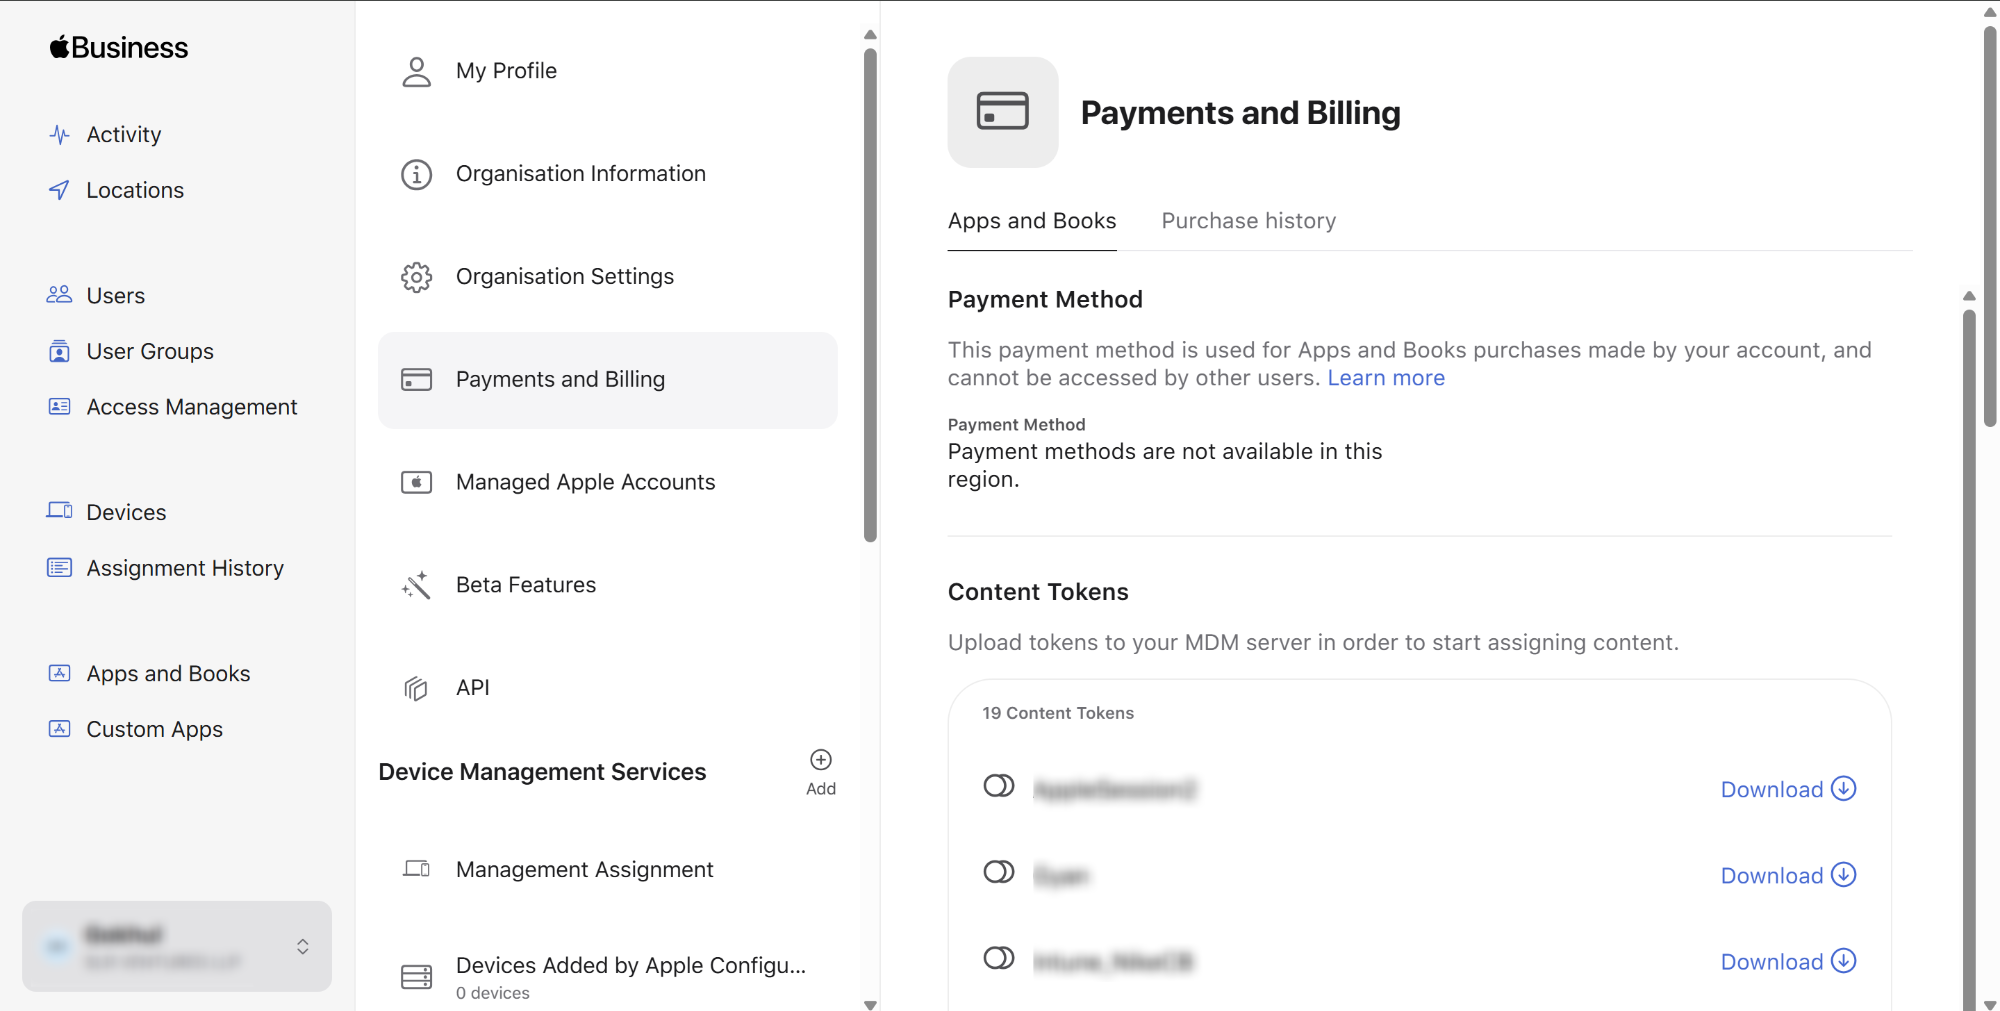Click the main page scrollbar thumb at far right

pos(1990,225)
